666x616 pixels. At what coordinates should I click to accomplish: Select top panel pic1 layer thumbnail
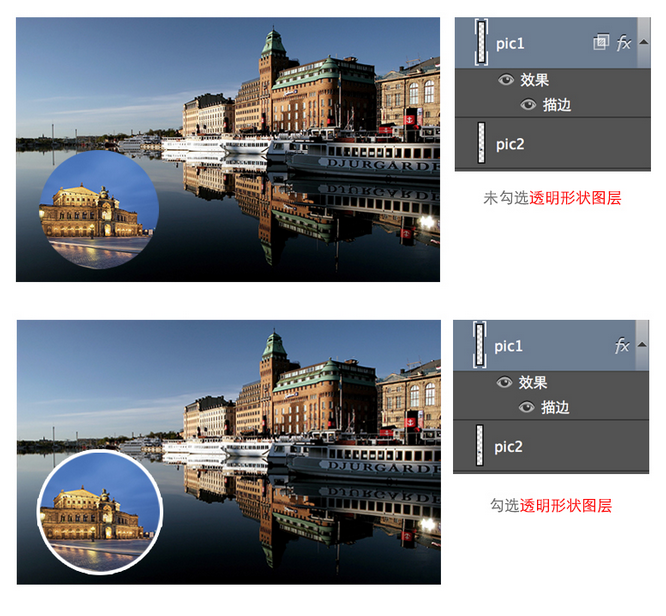481,42
